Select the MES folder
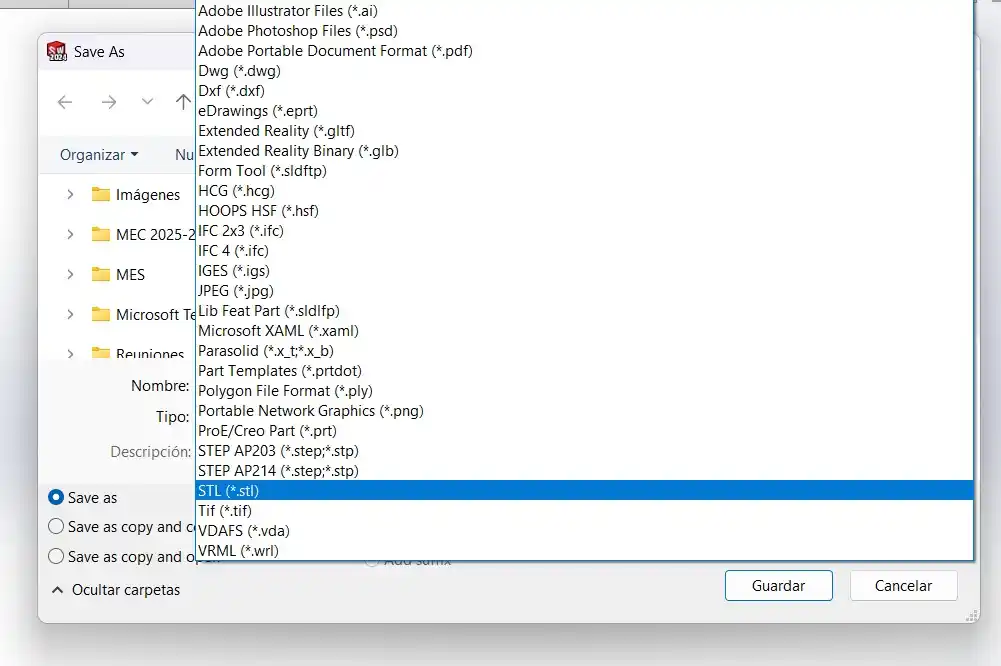The image size is (1001, 666). 118,275
